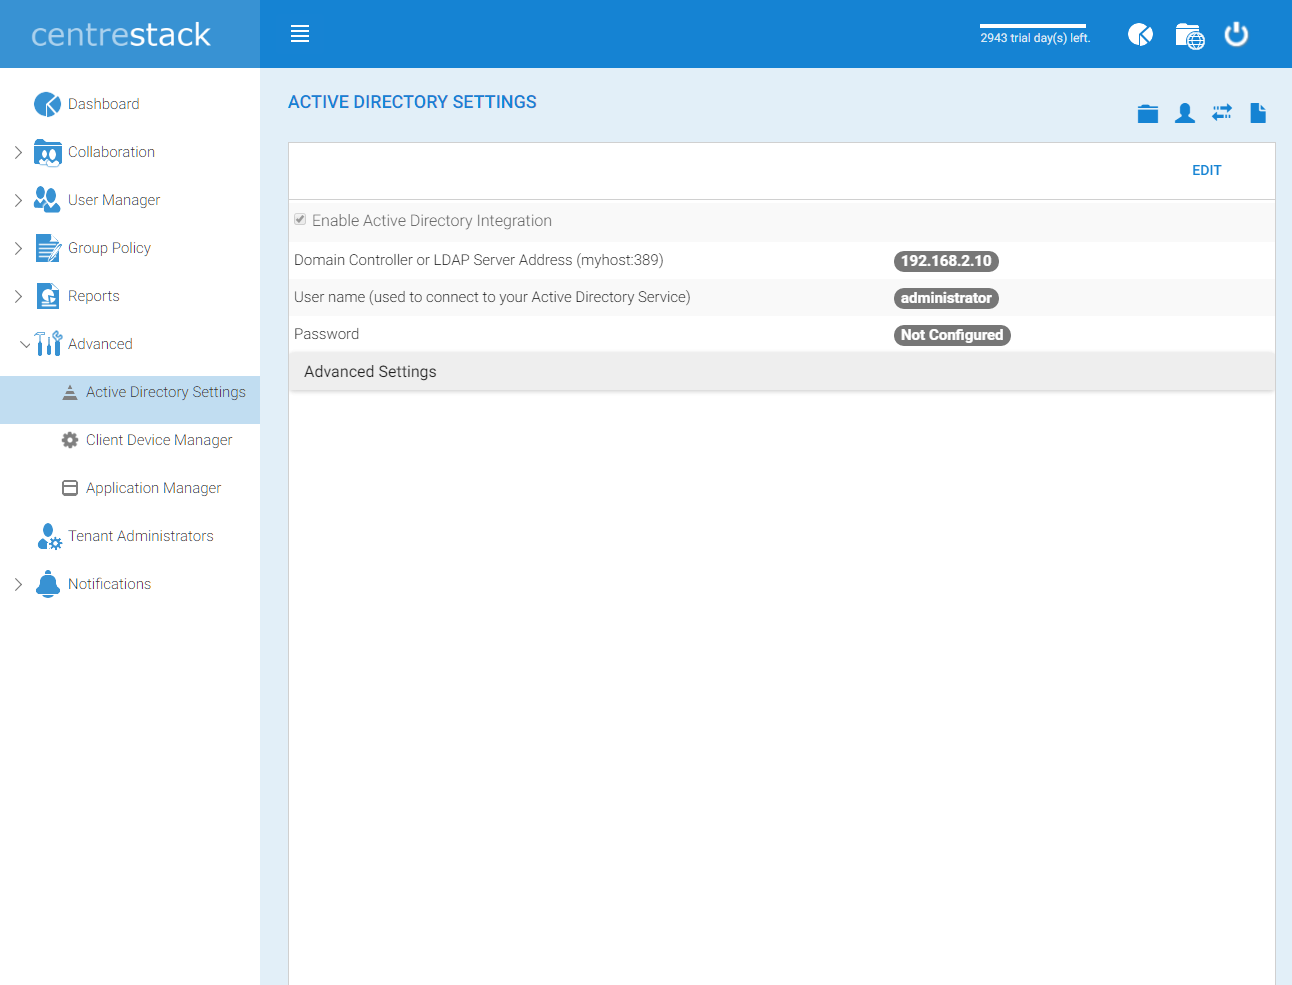Viewport: 1292px width, 985px height.
Task: Click the EDIT button
Action: (x=1206, y=170)
